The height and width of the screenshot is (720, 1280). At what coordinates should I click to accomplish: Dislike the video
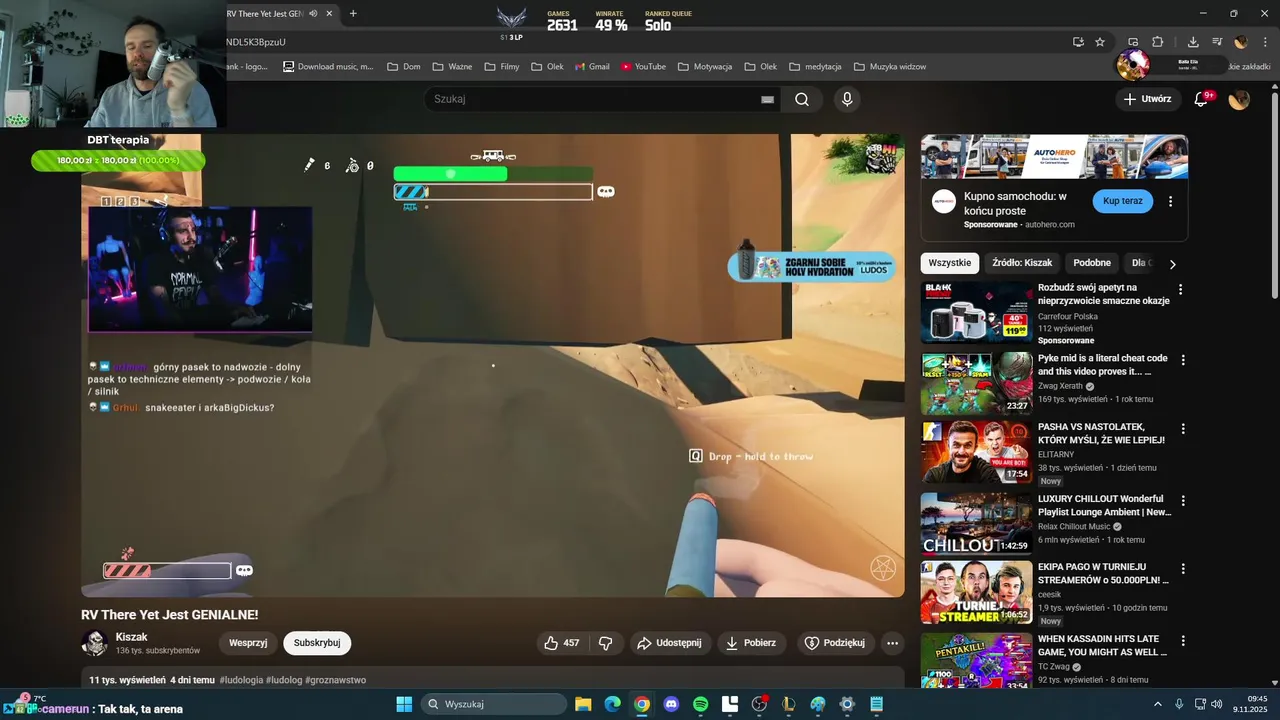(x=606, y=643)
